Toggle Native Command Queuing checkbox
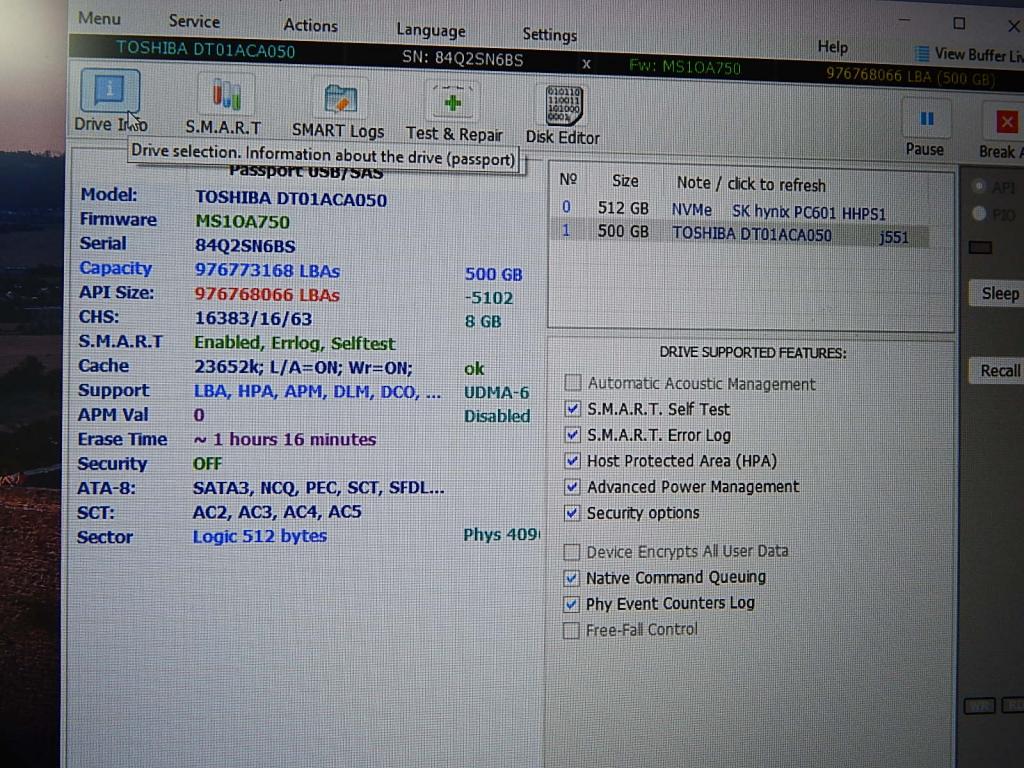Image resolution: width=1024 pixels, height=768 pixels. [572, 578]
